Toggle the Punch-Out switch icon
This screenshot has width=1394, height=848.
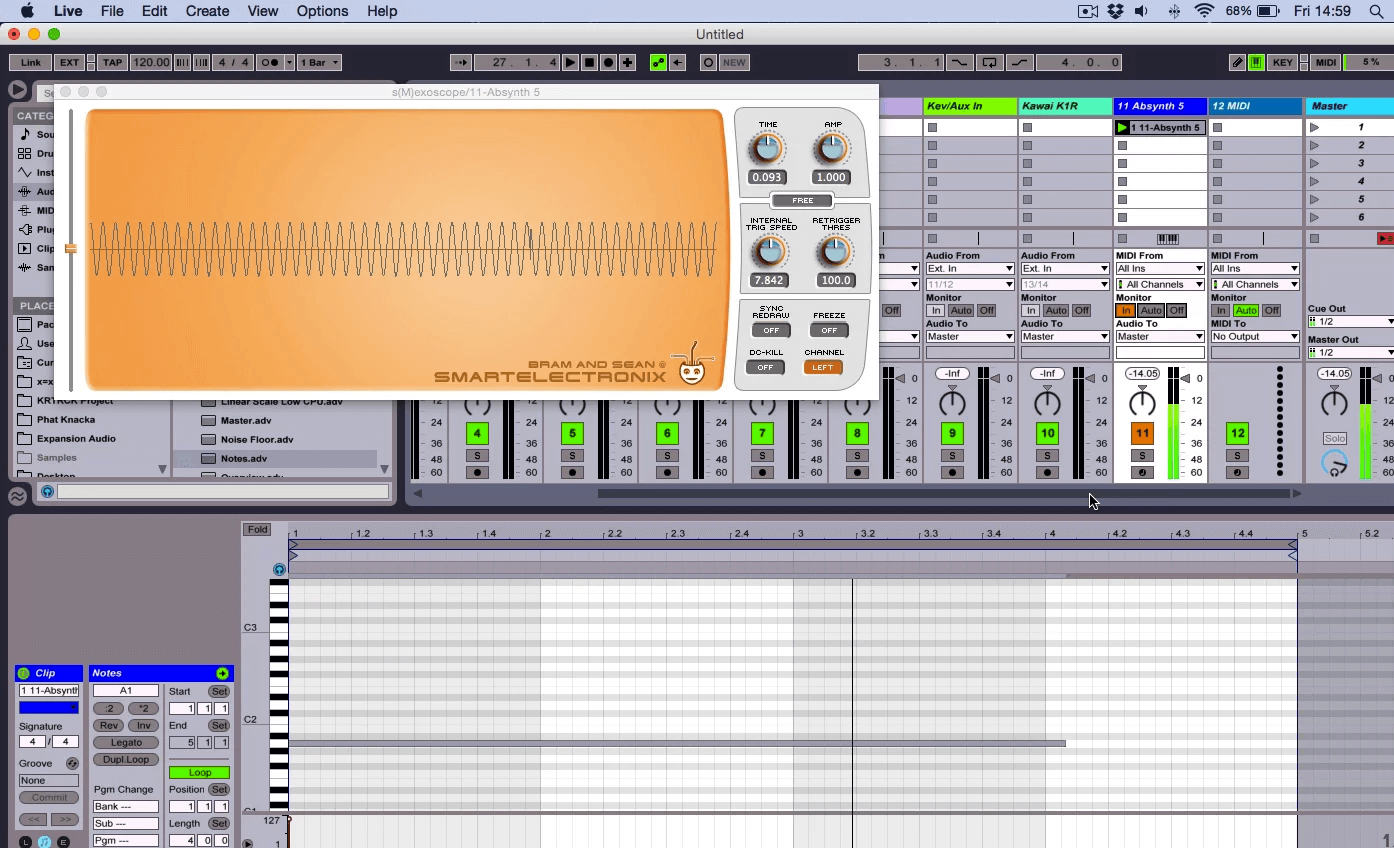tap(1020, 62)
